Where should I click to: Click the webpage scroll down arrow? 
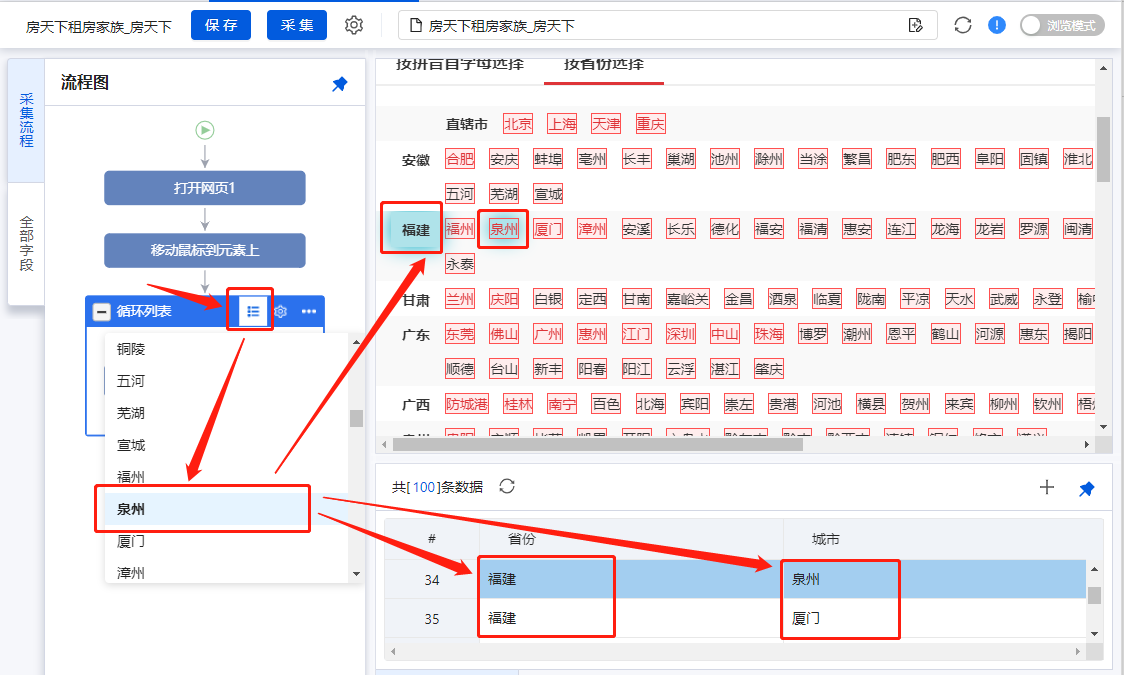(1103, 427)
